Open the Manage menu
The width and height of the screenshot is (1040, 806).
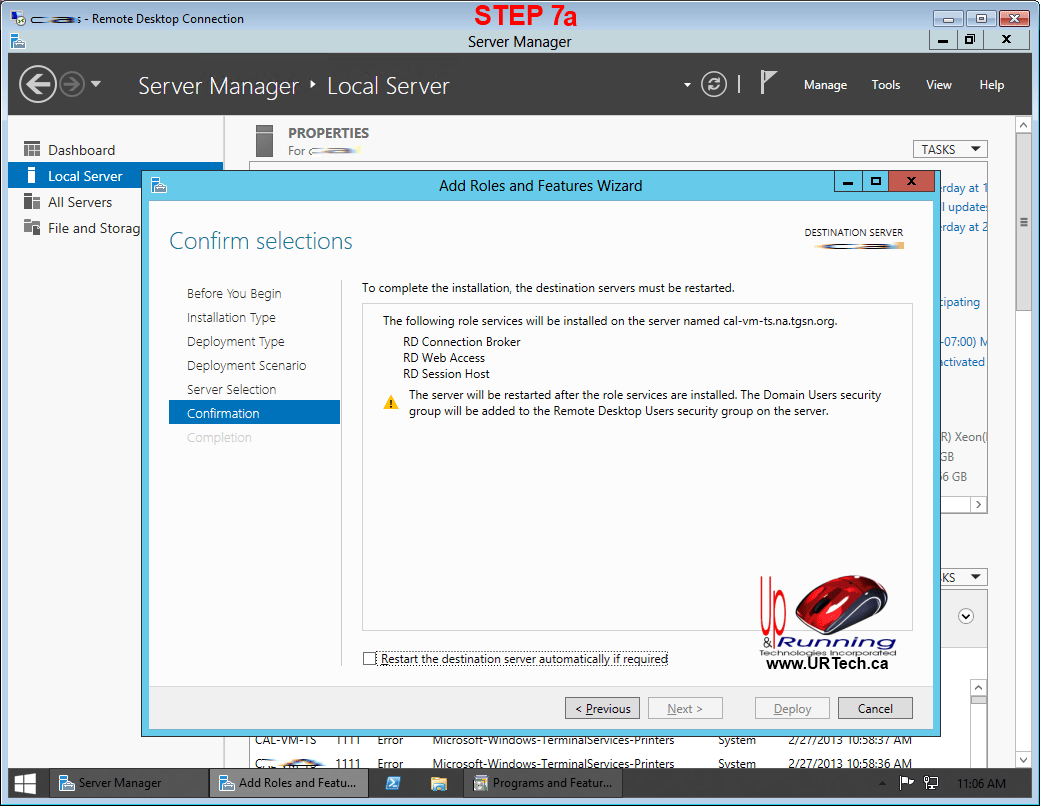click(825, 85)
